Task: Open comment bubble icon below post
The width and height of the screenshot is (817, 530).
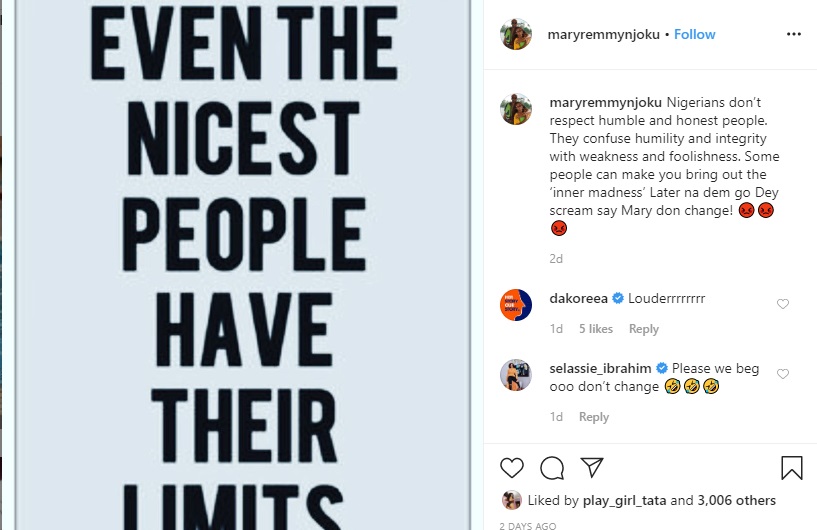Action: tap(551, 468)
